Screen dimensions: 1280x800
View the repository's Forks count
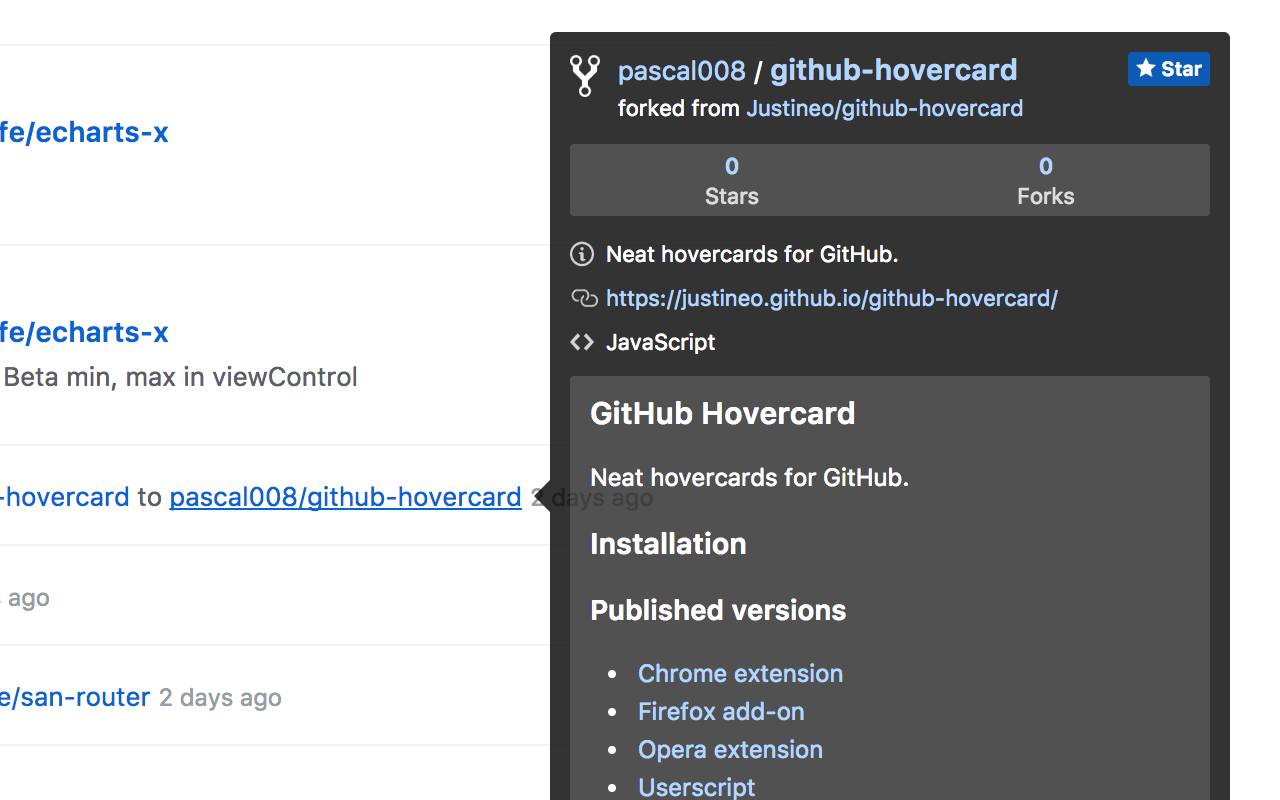(x=1045, y=180)
